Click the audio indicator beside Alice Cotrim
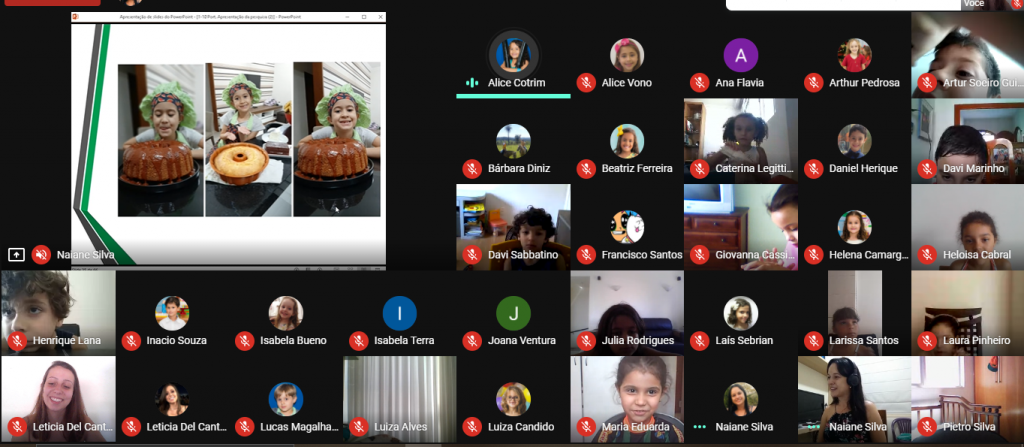1024x447 pixels. (472, 82)
